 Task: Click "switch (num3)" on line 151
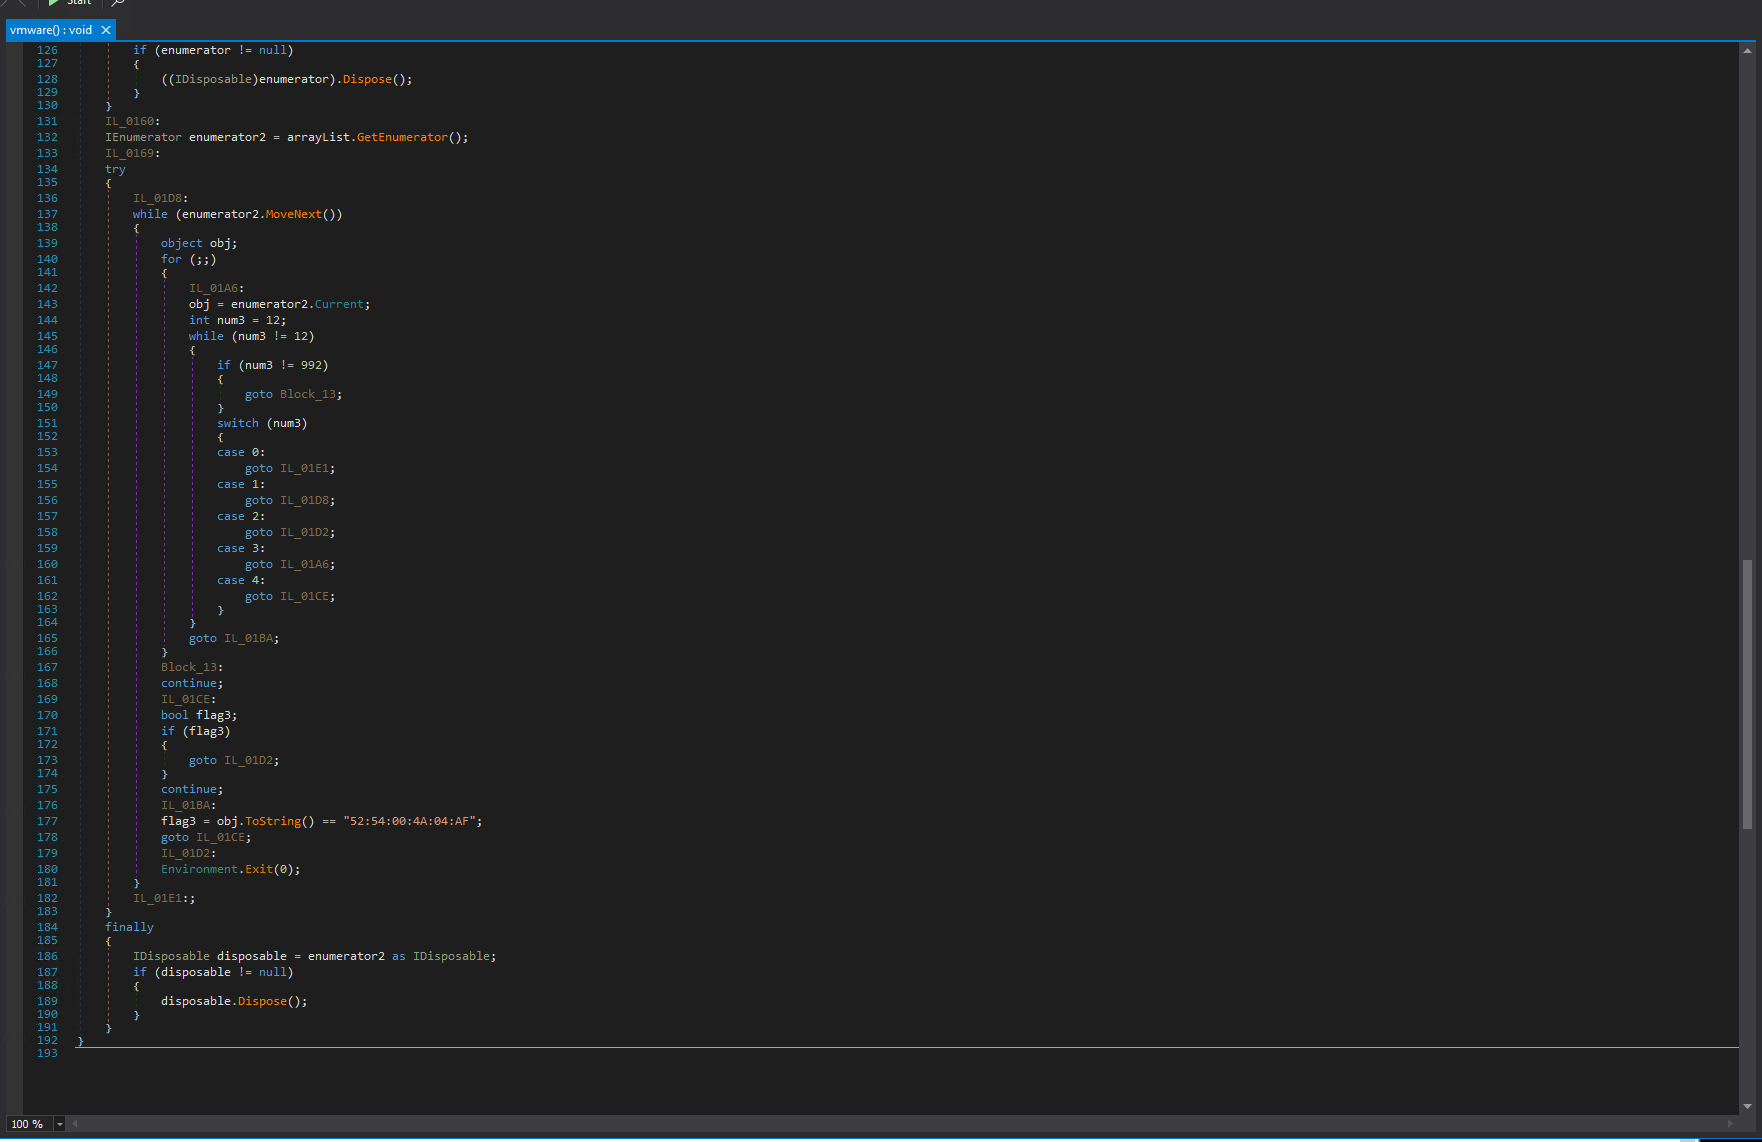click(x=262, y=423)
